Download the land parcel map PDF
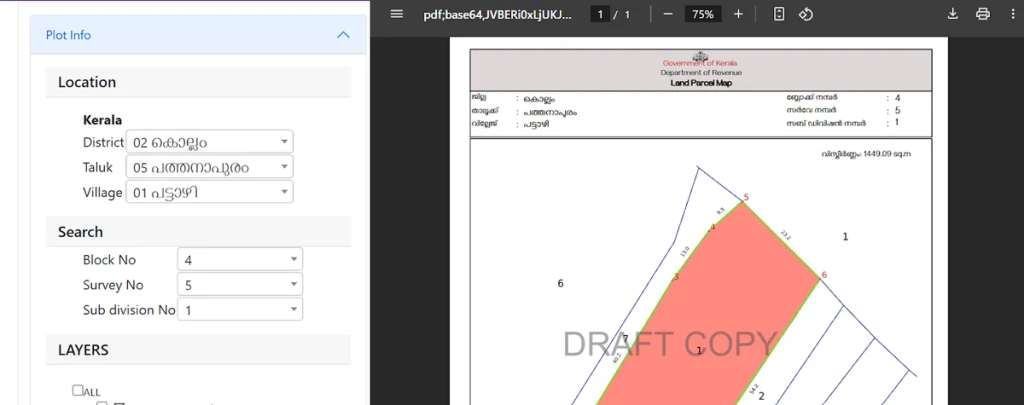 point(953,14)
